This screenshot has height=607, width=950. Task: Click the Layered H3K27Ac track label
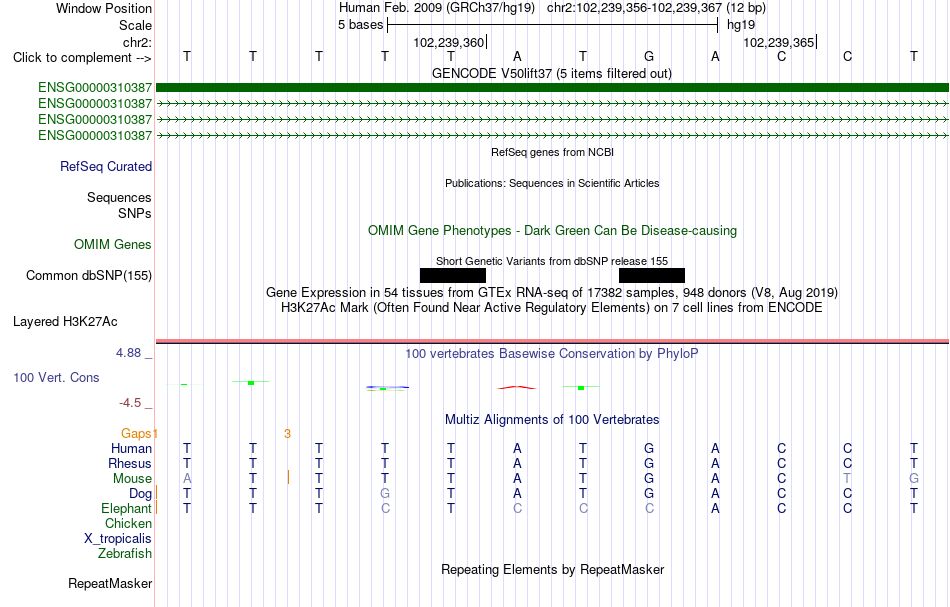[x=65, y=322]
